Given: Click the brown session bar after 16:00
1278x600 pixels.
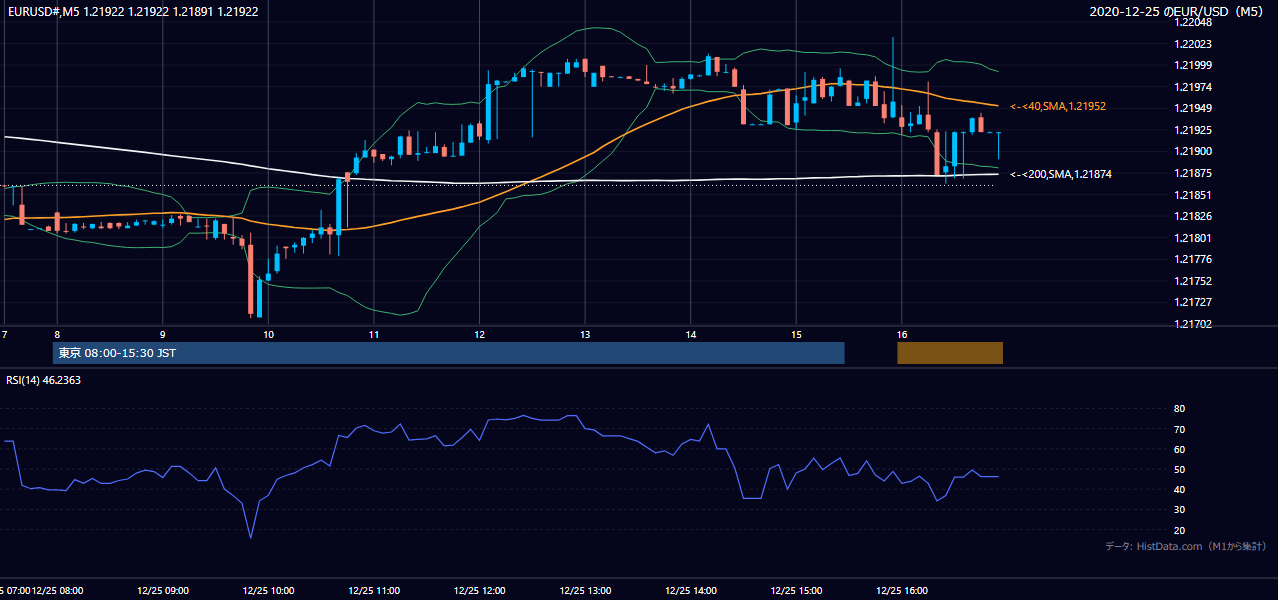Looking at the screenshot, I should coord(950,353).
